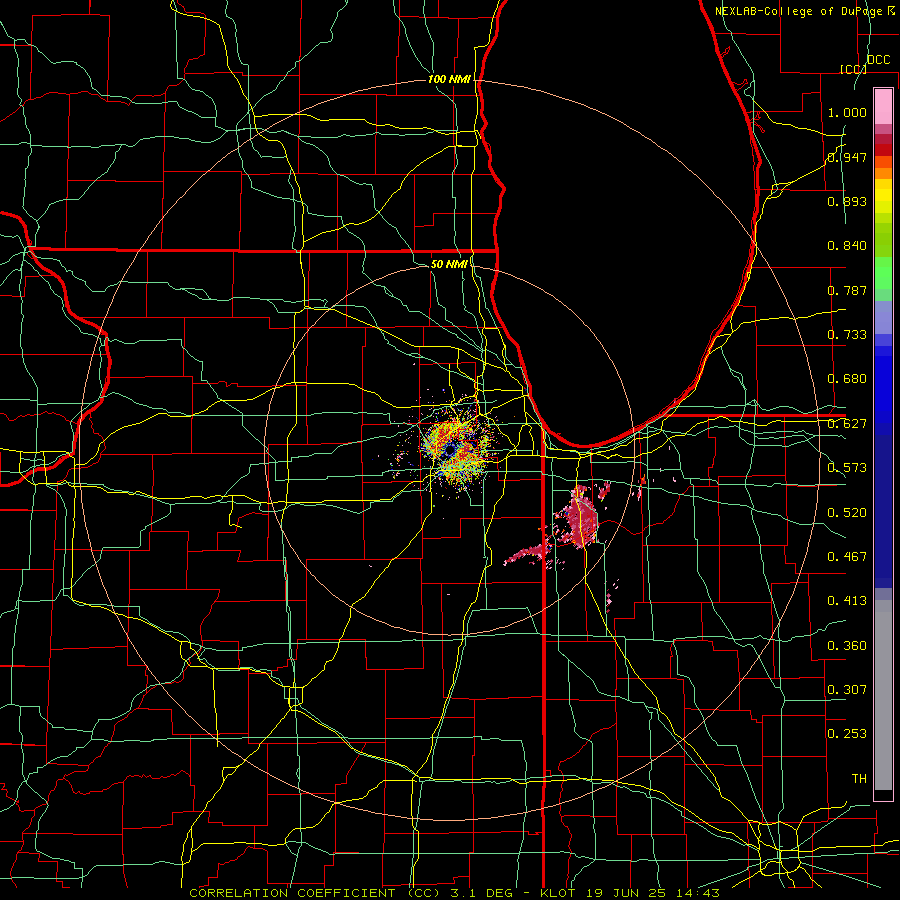
Task: Click the "50 NMI" range ring label
Action: [x=449, y=264]
